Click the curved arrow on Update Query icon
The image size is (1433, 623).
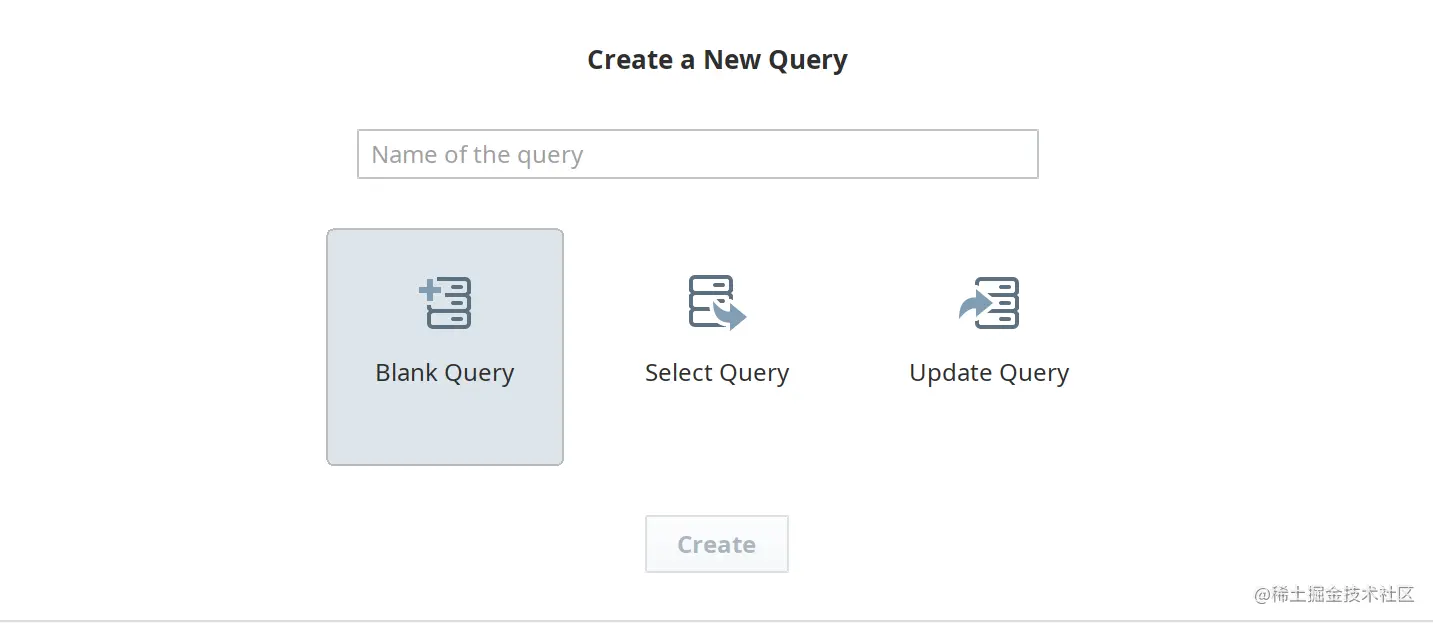coord(971,305)
